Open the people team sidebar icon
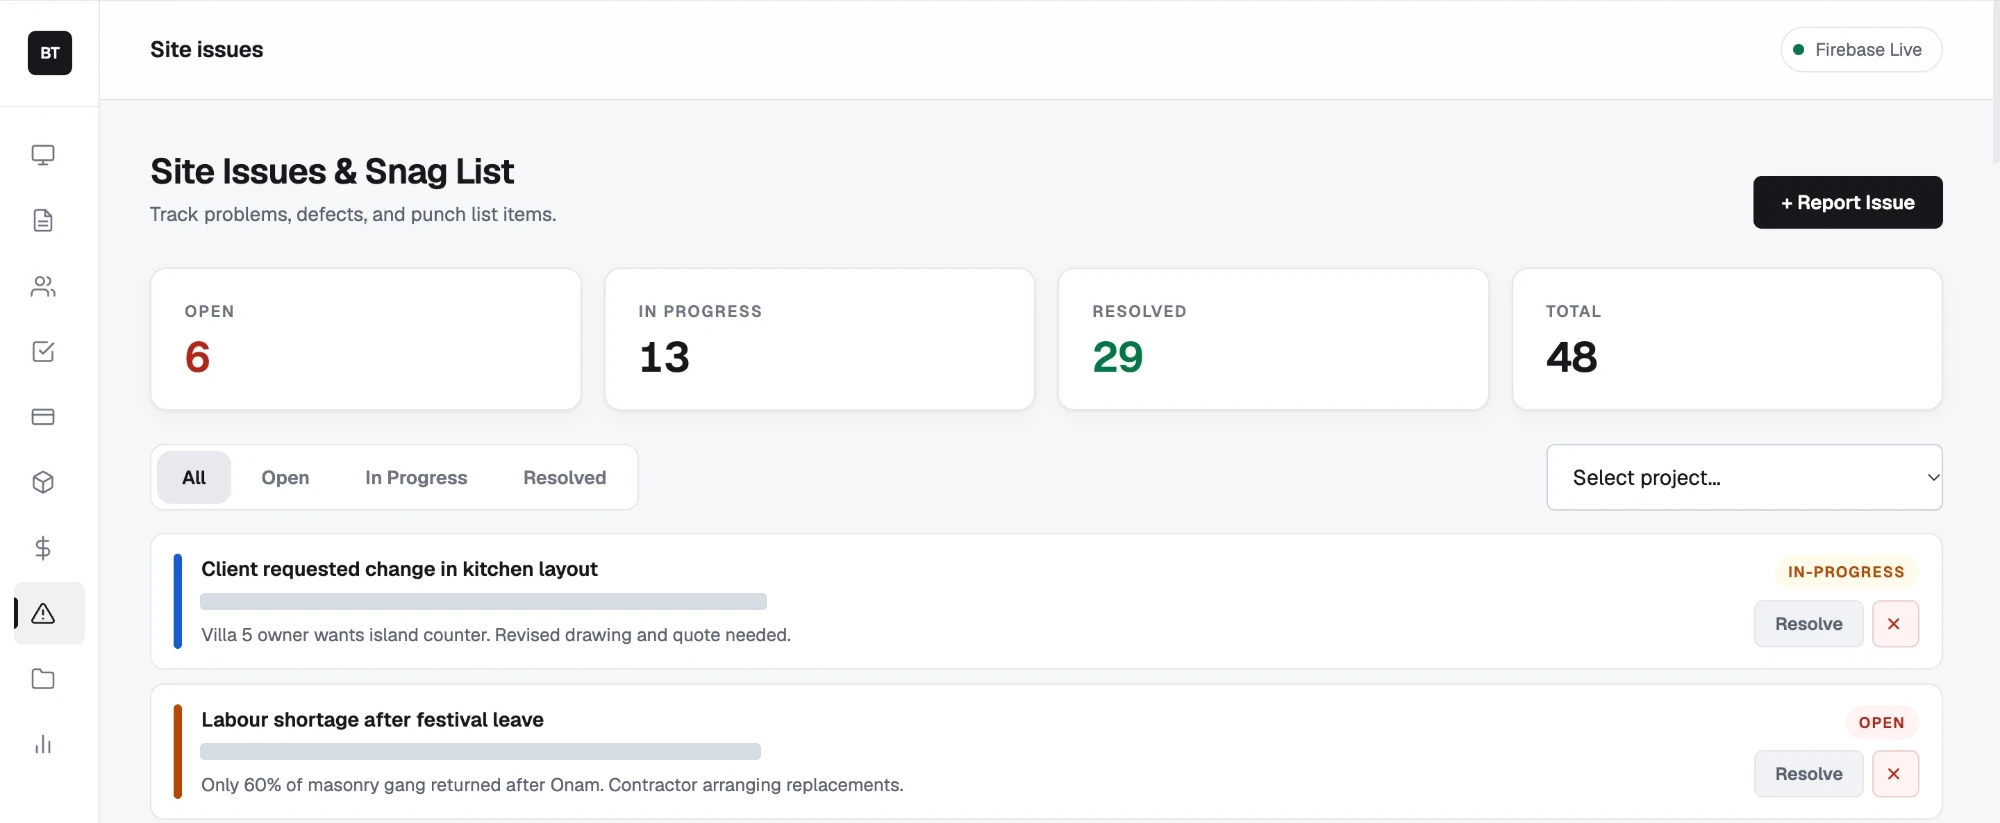 43,287
